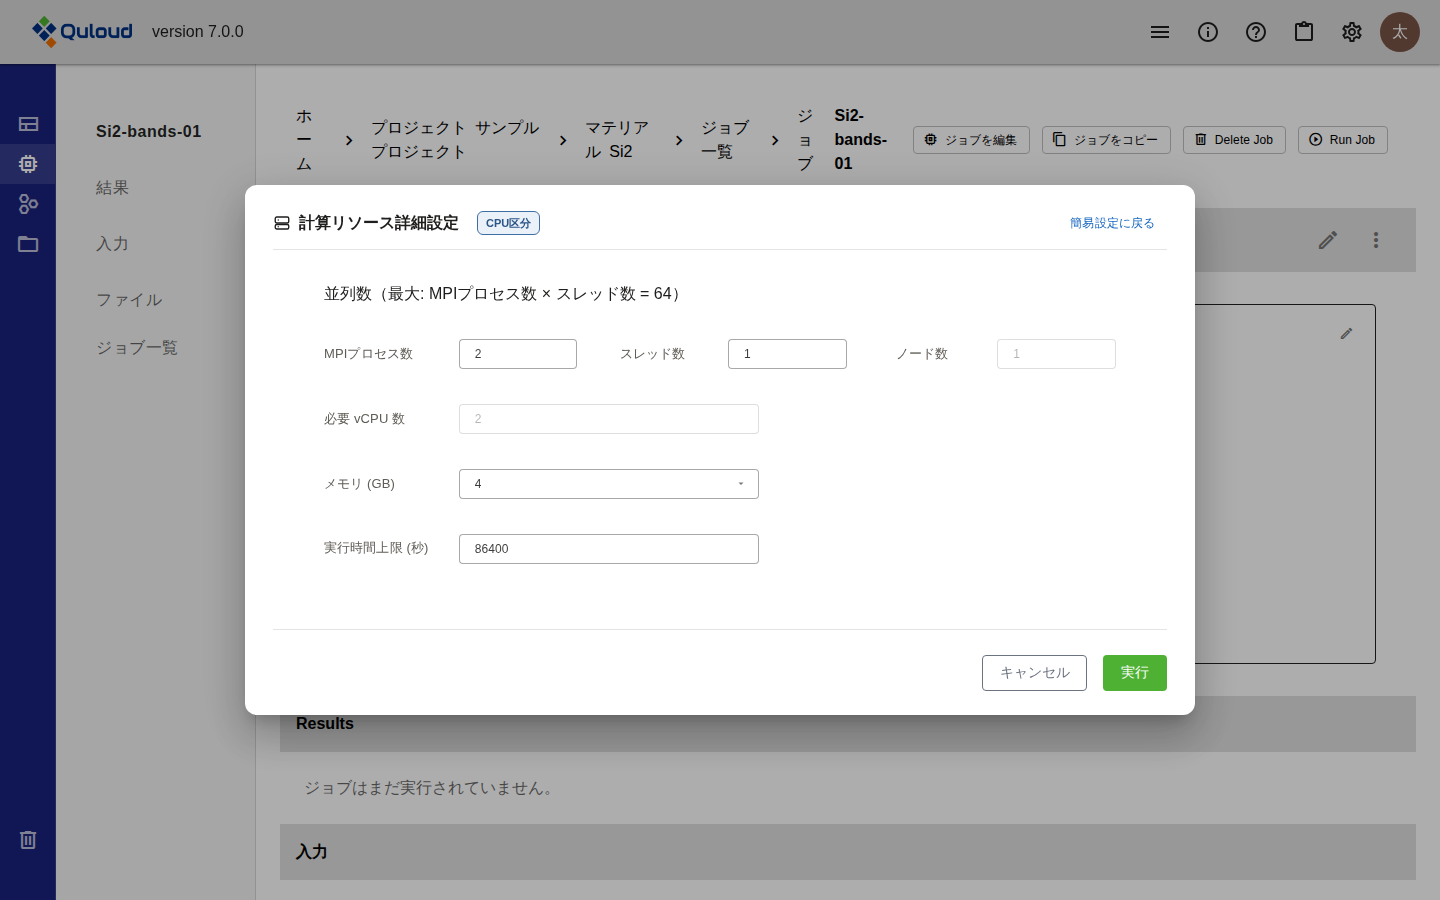Click the large pencil edit icon in gray bar
This screenshot has height=900, width=1440.
[1328, 240]
